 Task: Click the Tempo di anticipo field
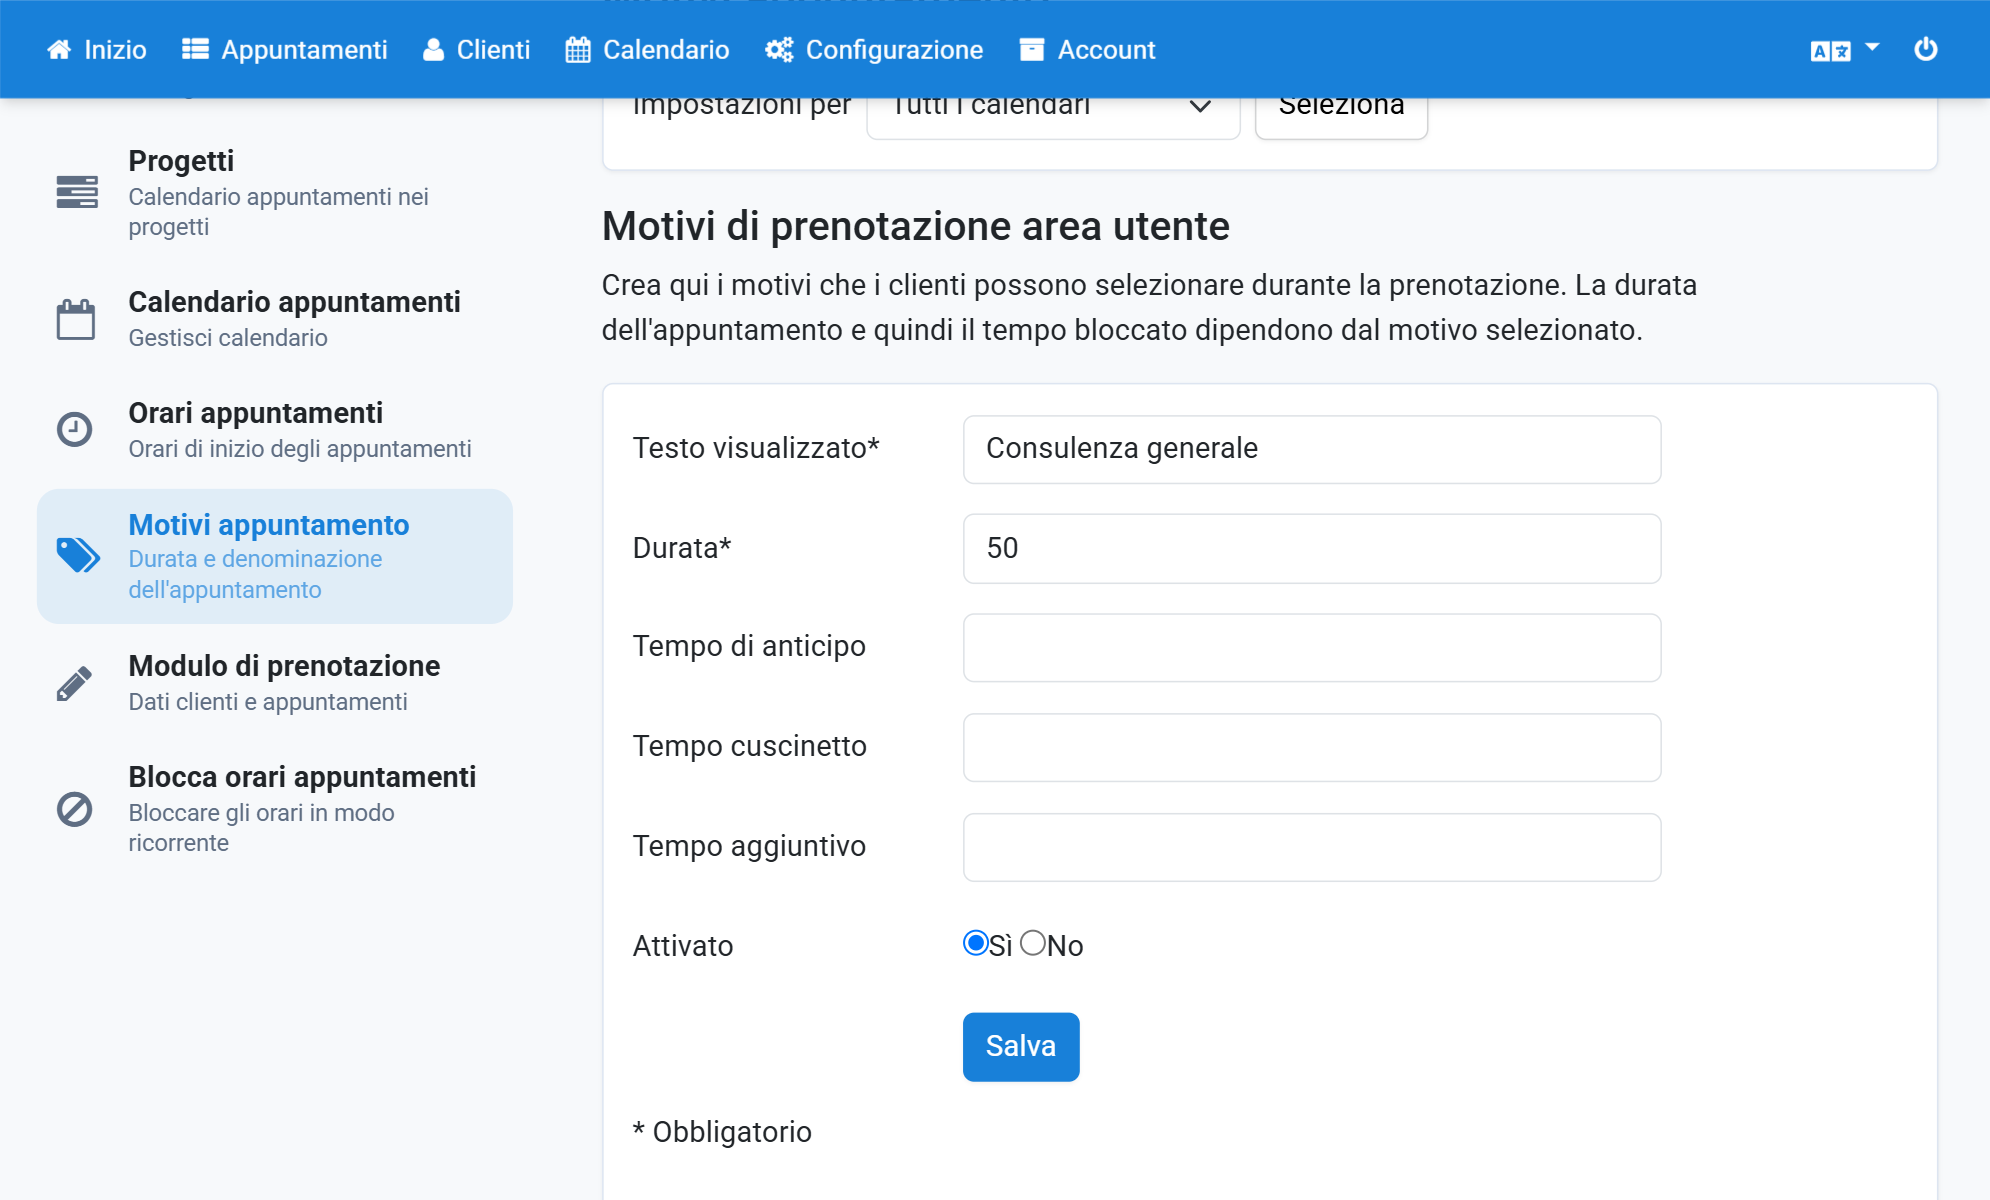click(x=1312, y=648)
